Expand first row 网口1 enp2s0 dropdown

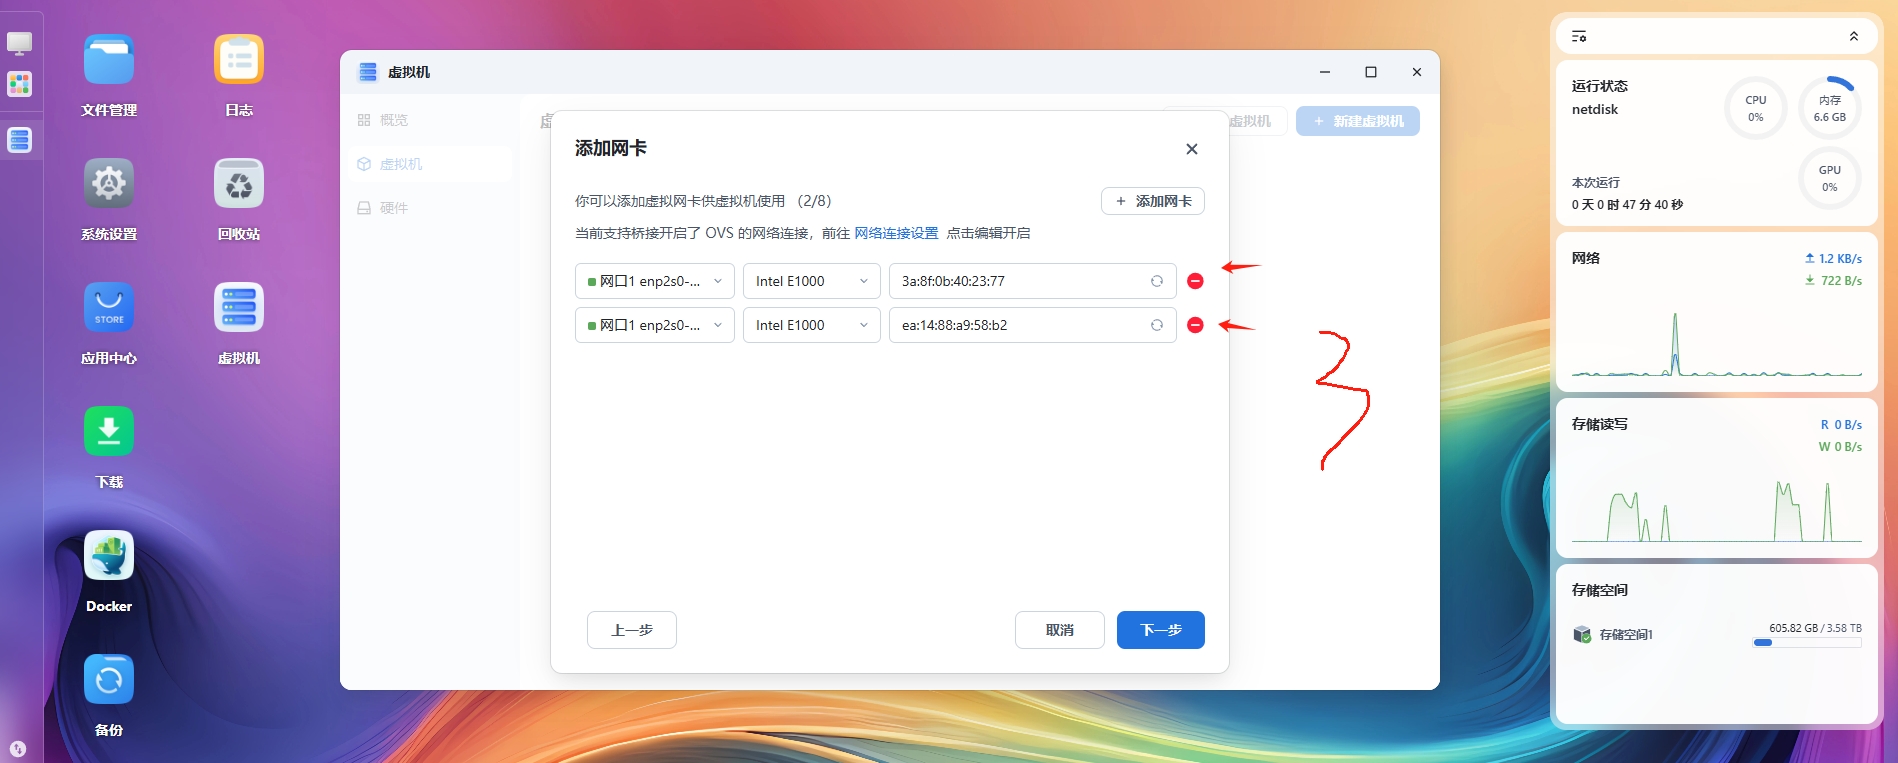pyautogui.click(x=654, y=281)
